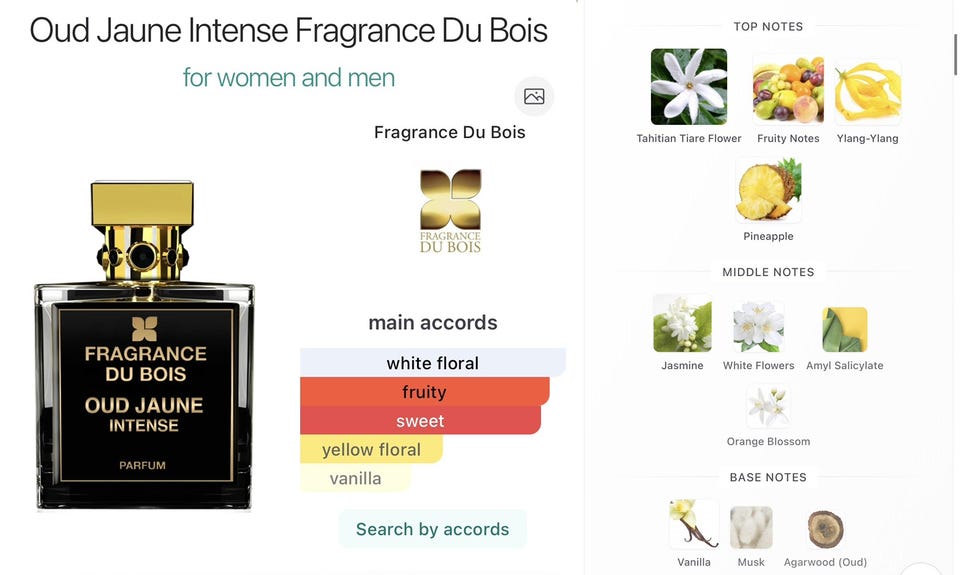This screenshot has height=575, width=960.
Task: Select the Musk note icon
Action: pos(751,528)
